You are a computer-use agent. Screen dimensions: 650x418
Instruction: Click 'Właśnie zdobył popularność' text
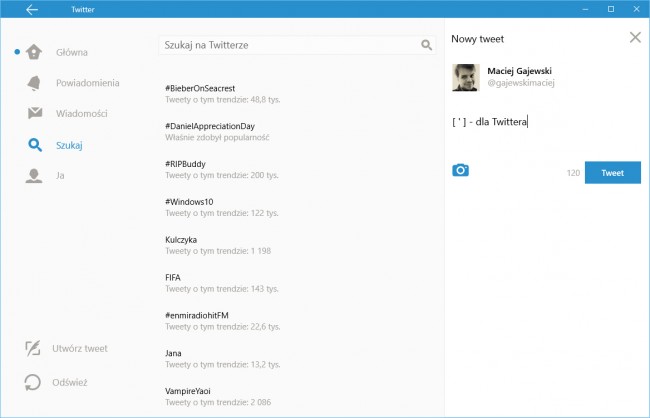click(217, 137)
